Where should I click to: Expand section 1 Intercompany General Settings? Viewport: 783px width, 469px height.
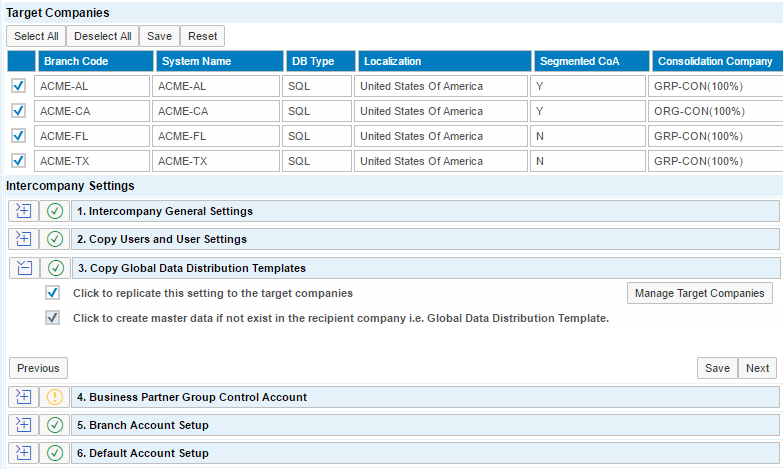(24, 211)
